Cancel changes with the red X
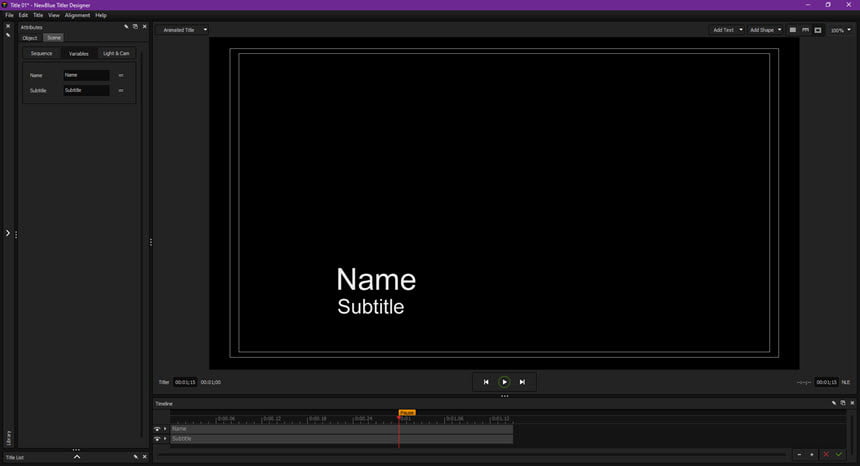The image size is (860, 466). (x=826, y=454)
